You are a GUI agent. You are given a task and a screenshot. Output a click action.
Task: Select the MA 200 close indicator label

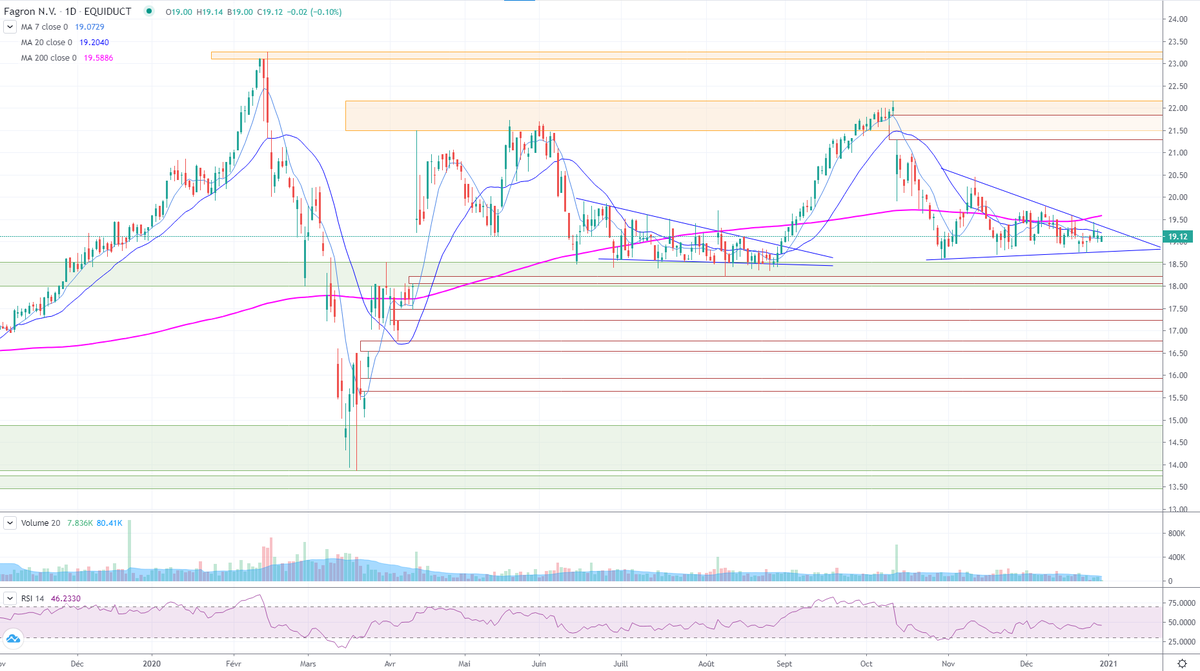[x=49, y=60]
